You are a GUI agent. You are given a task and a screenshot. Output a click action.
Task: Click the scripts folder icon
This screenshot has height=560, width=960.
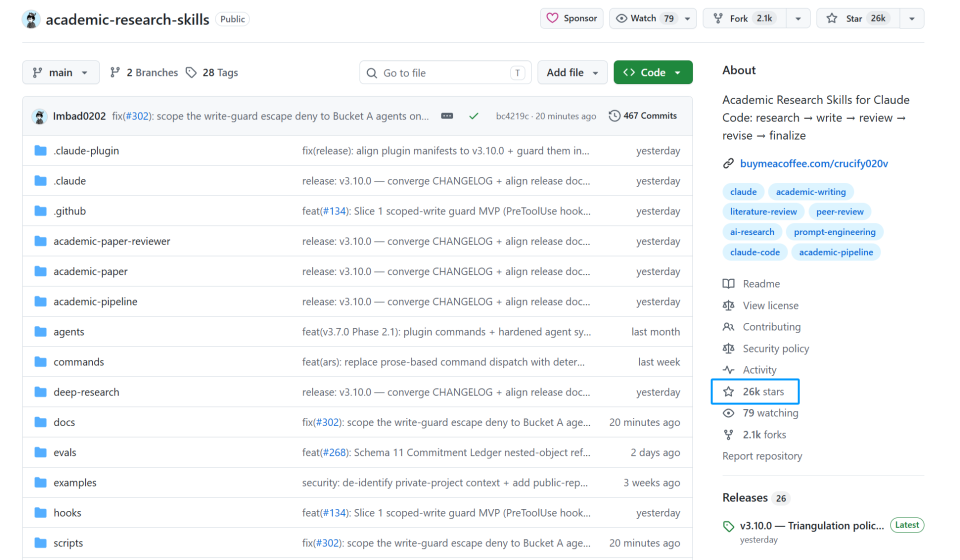[x=40, y=542]
